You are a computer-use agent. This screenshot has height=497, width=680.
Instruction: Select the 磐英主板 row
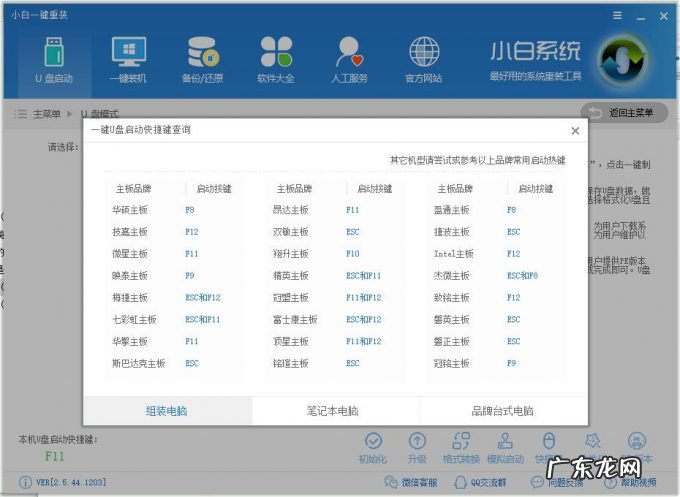pos(496,320)
